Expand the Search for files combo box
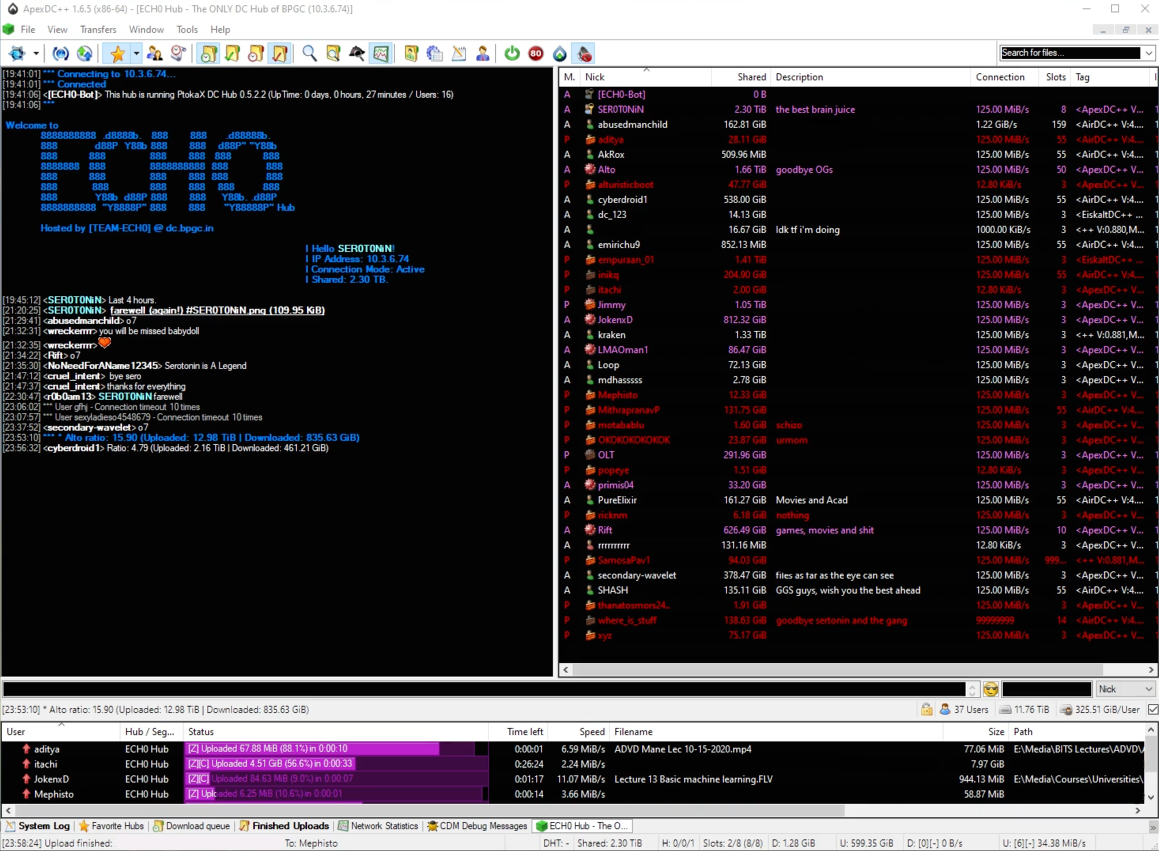This screenshot has width=1159, height=851. [1150, 52]
